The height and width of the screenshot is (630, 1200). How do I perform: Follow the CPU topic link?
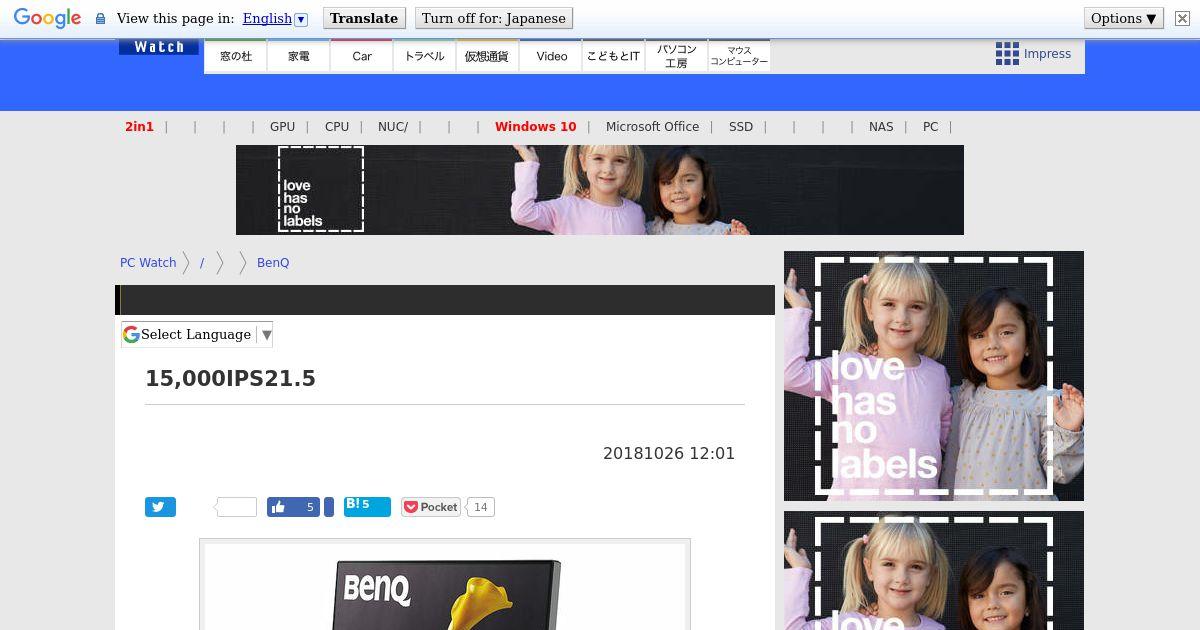click(337, 127)
